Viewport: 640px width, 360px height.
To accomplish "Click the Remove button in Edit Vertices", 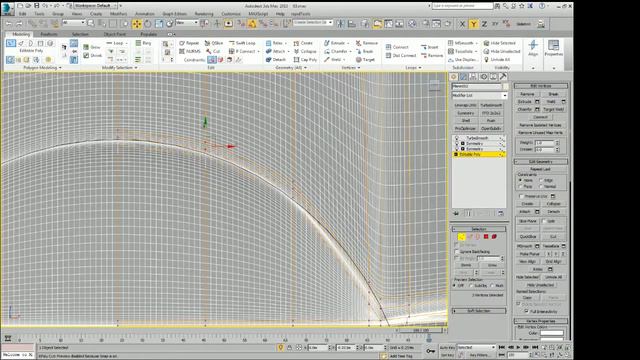I will 527,94.
